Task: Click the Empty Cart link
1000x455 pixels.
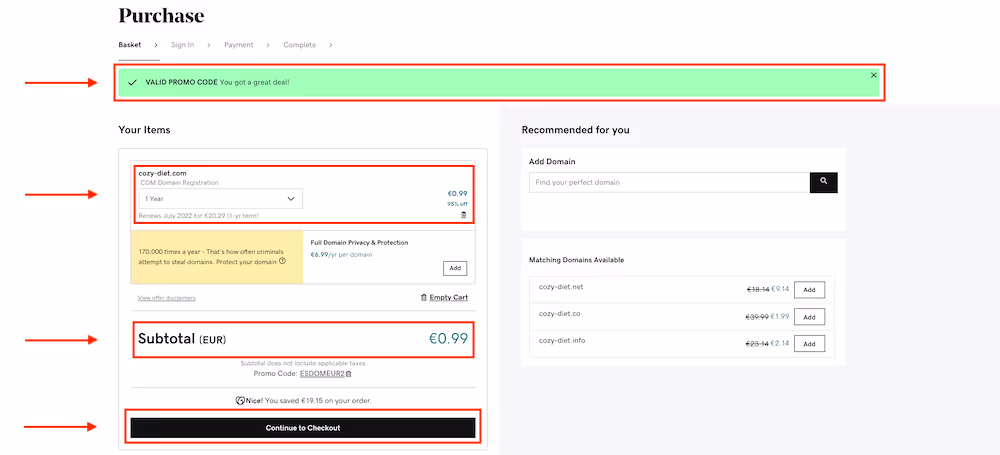Action: pyautogui.click(x=444, y=297)
